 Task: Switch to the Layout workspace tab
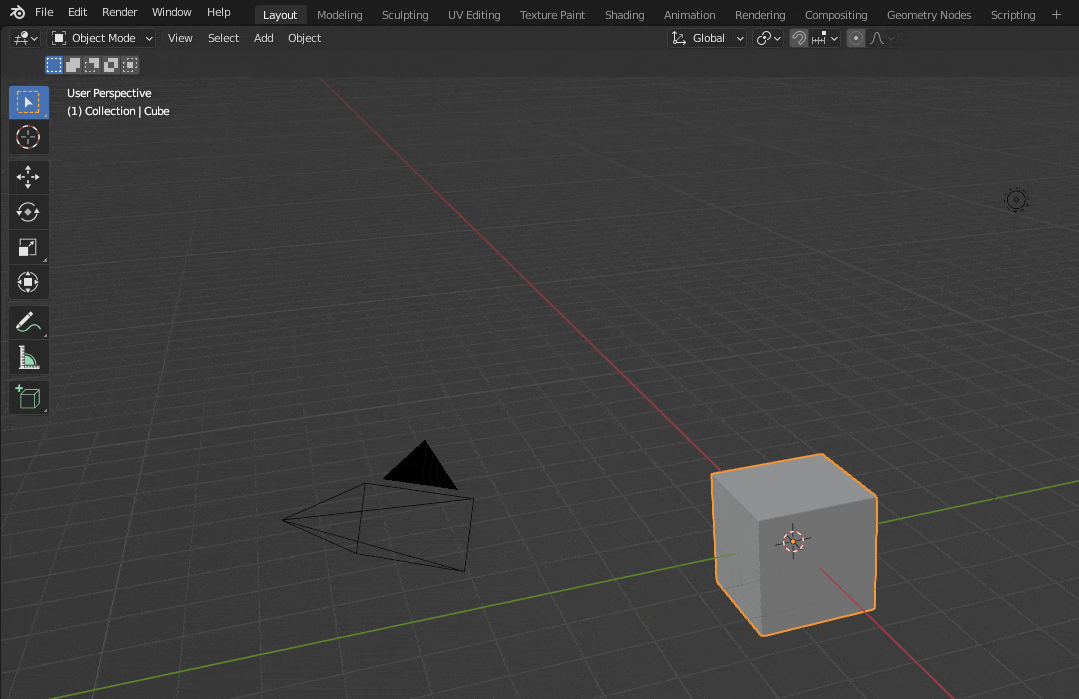pos(280,14)
